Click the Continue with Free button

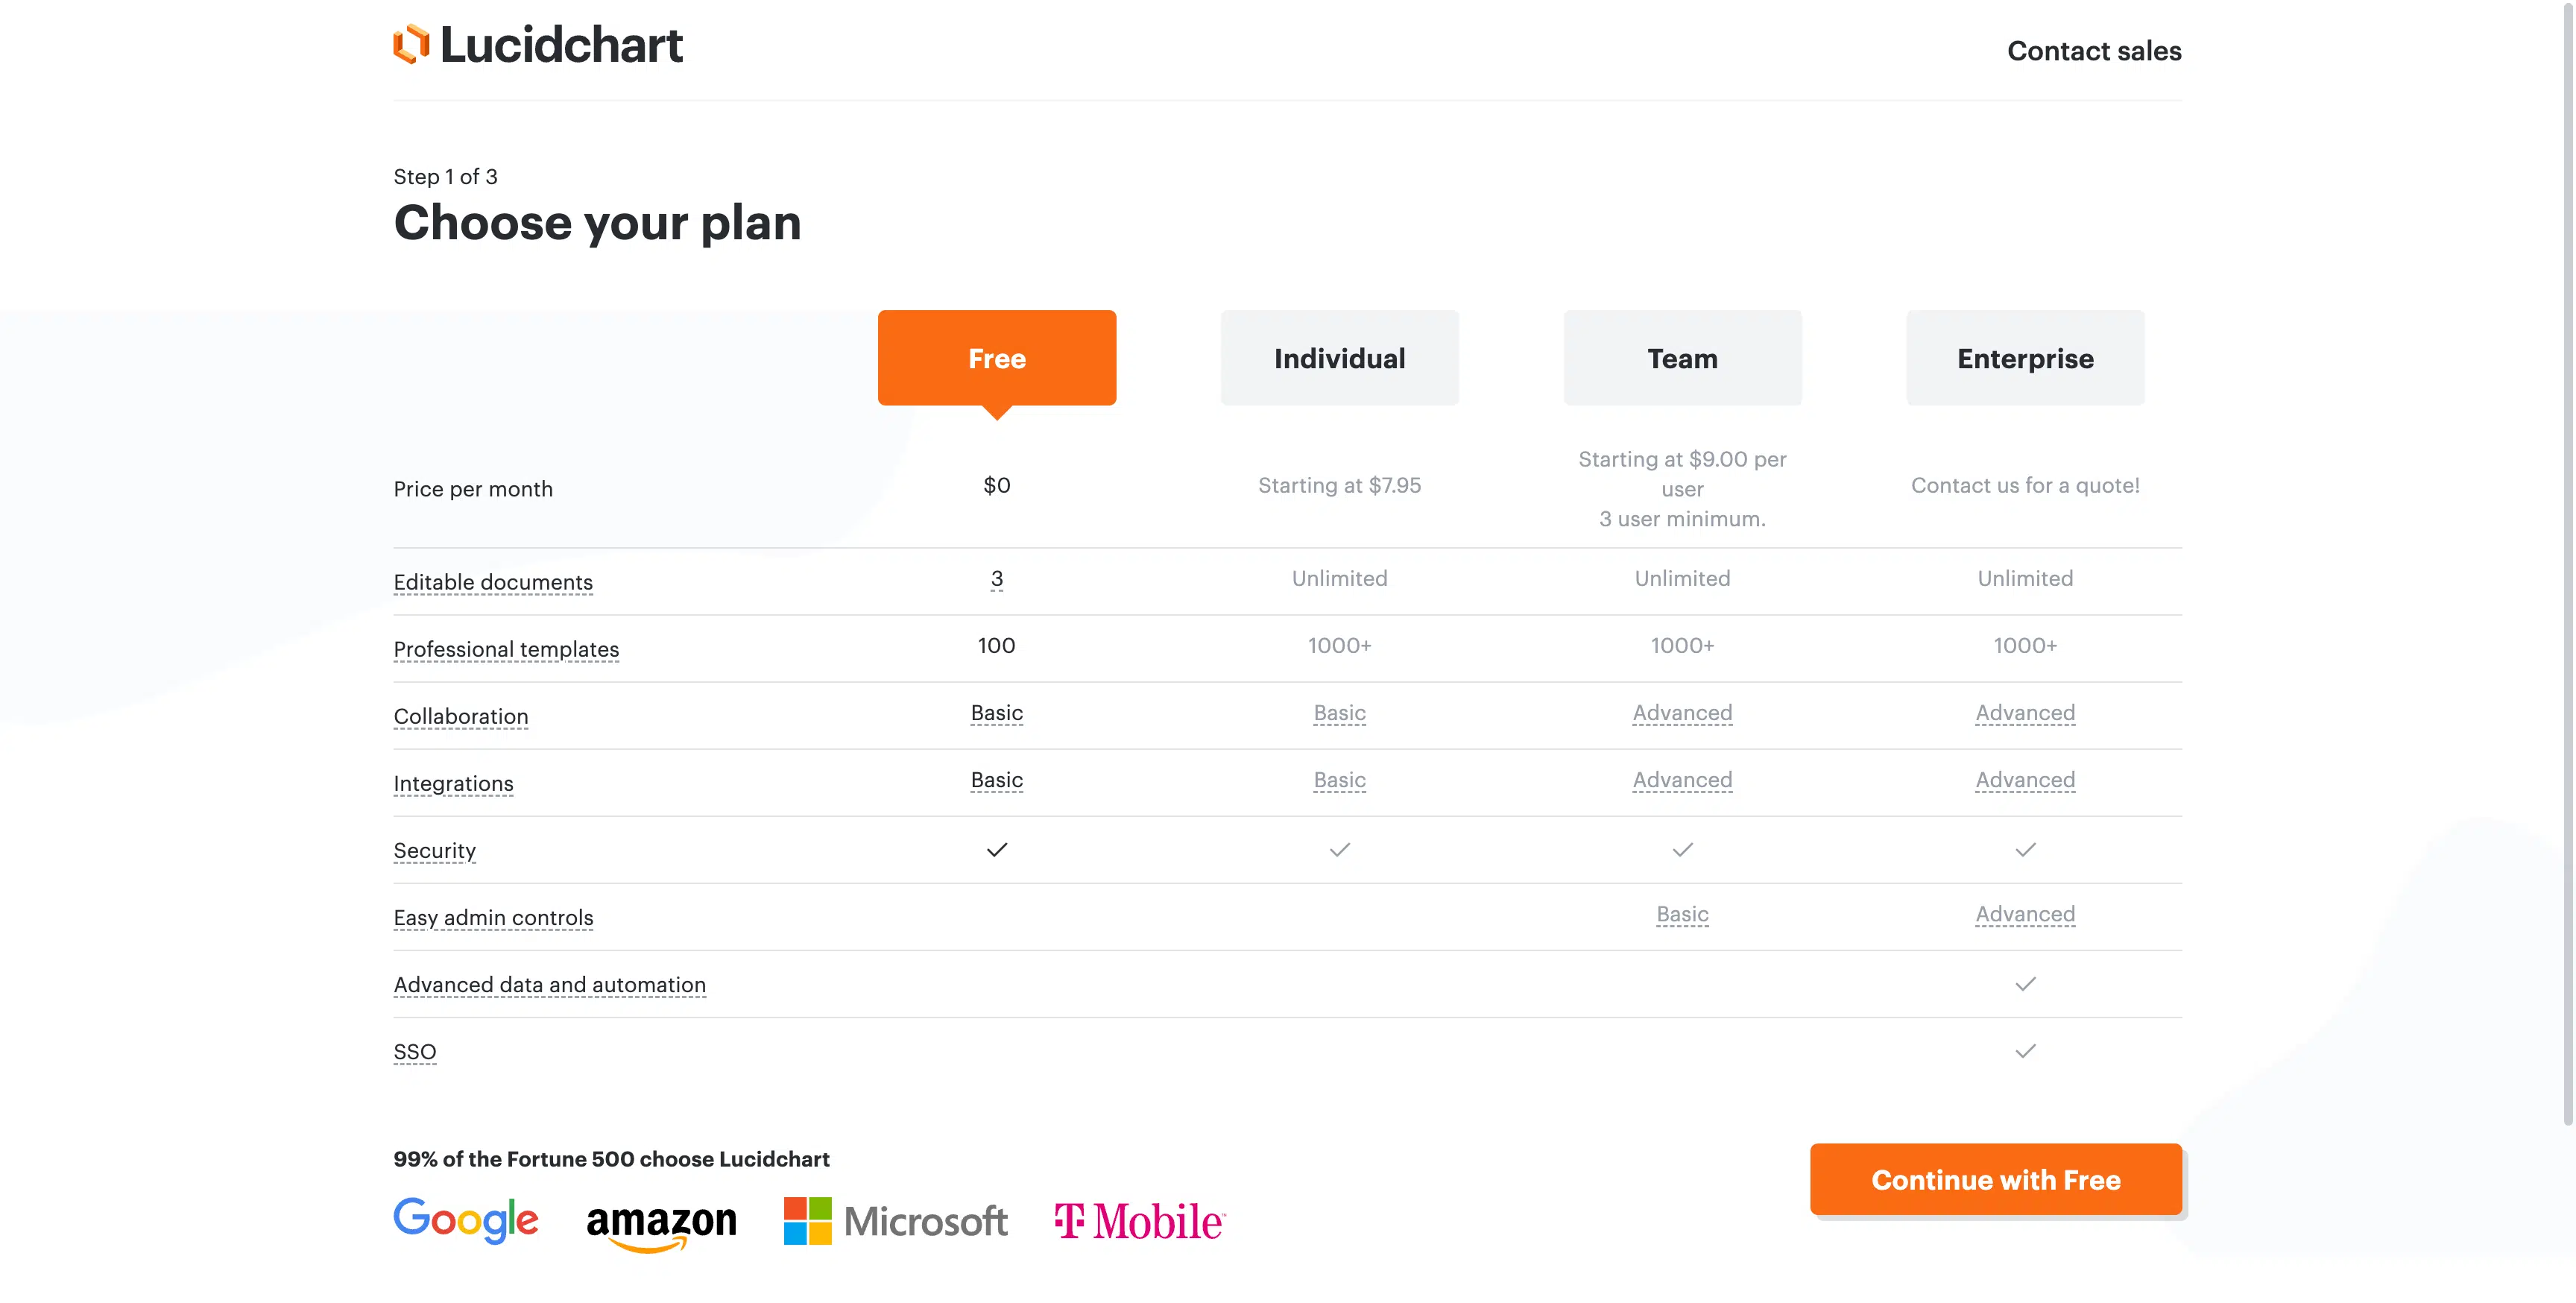coord(1996,1180)
